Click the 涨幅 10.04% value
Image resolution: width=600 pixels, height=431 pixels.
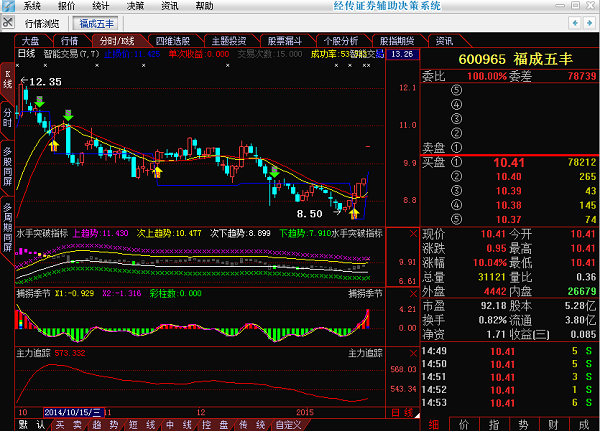(490, 263)
